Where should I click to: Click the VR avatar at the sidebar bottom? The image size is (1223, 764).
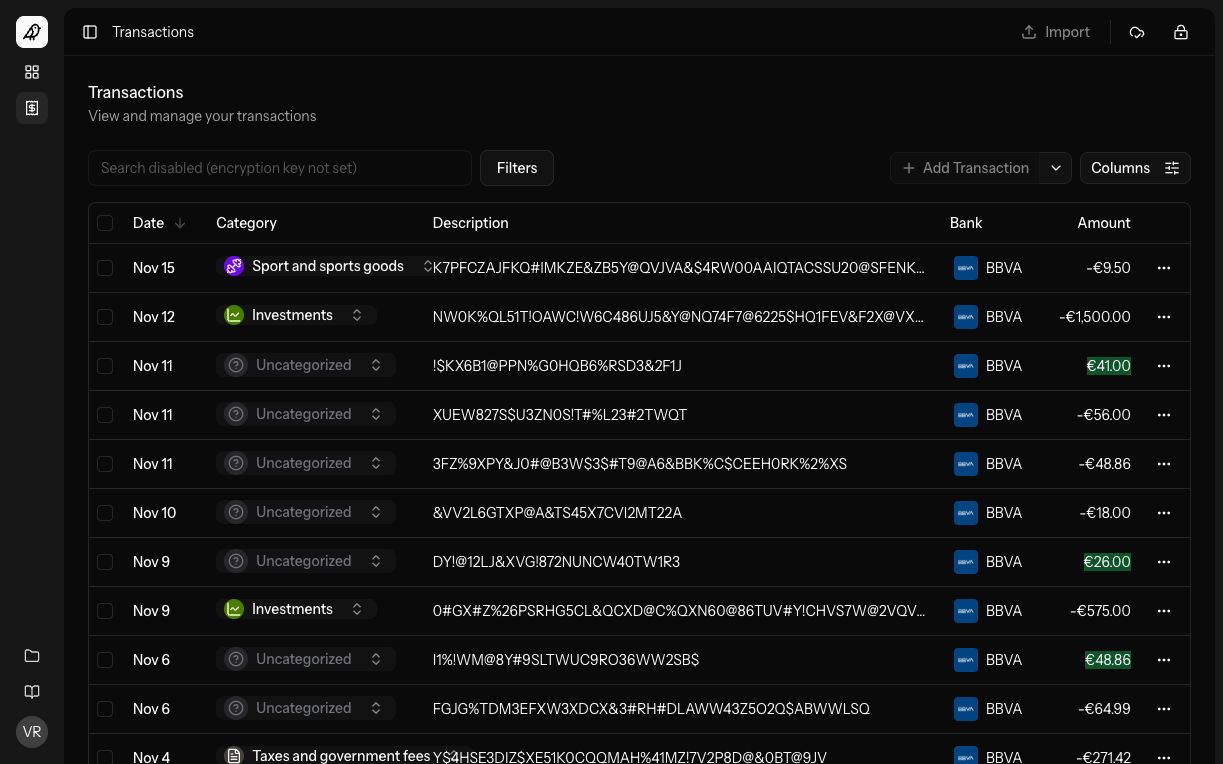[31, 731]
